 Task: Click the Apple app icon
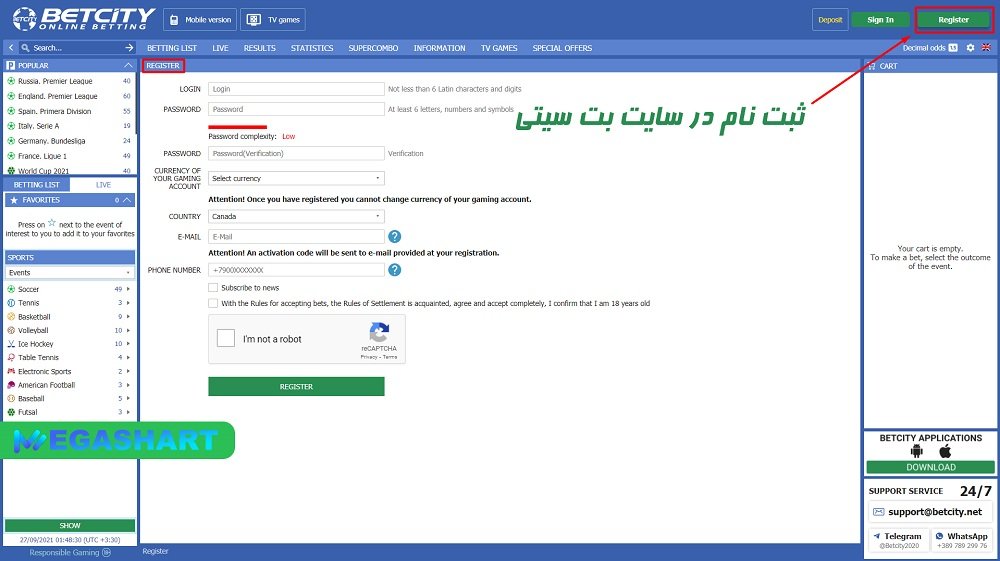tap(945, 451)
